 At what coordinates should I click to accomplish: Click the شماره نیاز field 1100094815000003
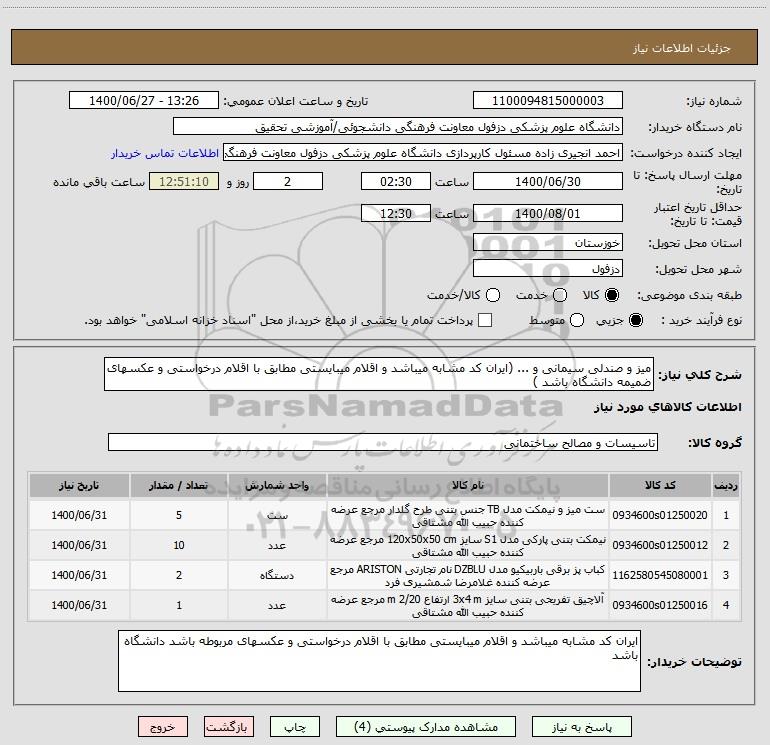[548, 101]
